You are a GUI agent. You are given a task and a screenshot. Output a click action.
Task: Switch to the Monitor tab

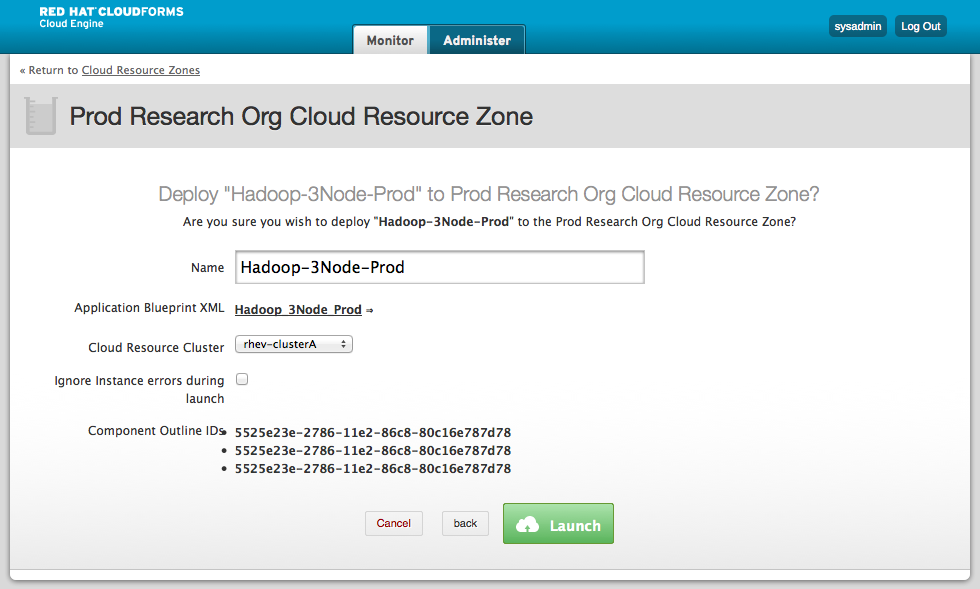click(x=390, y=40)
